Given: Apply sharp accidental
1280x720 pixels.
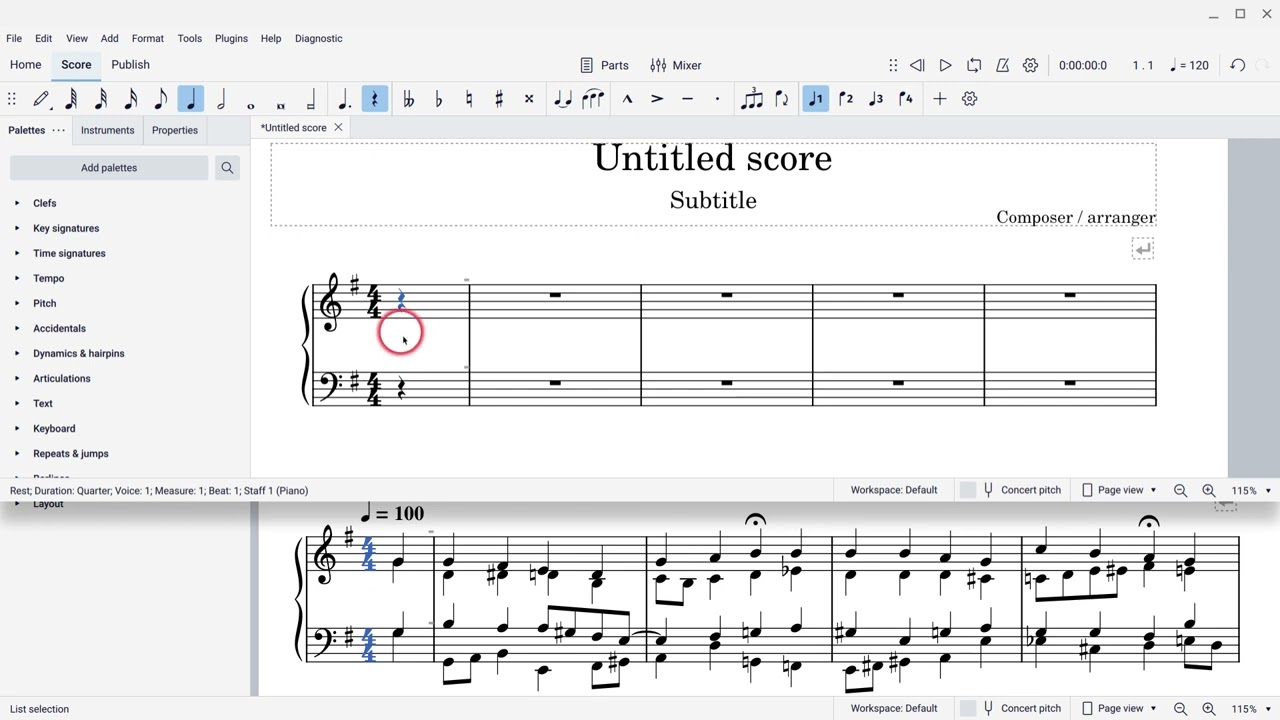Looking at the screenshot, I should pyautogui.click(x=499, y=99).
